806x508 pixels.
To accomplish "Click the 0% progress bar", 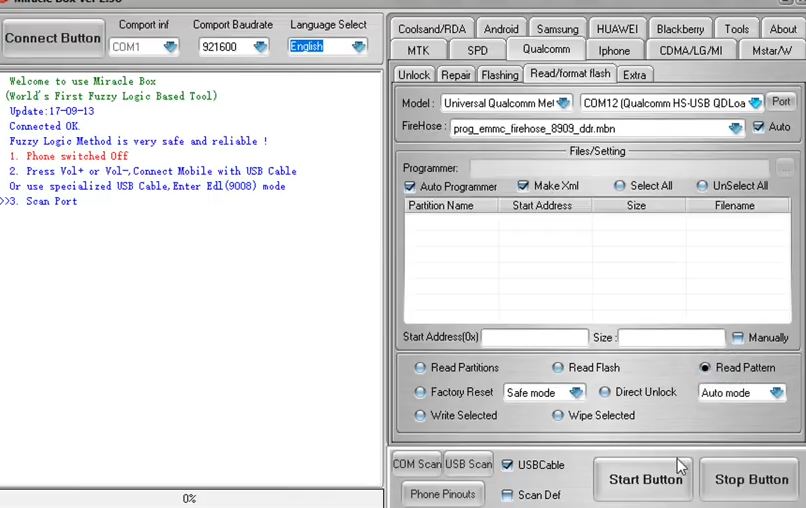I will [191, 498].
